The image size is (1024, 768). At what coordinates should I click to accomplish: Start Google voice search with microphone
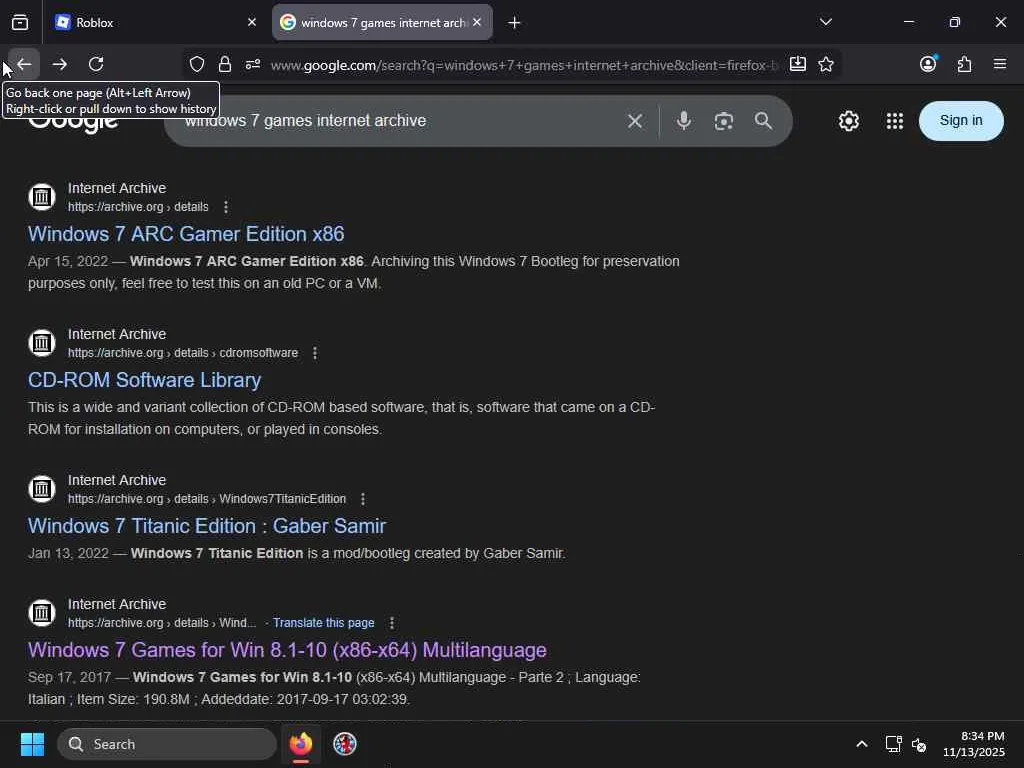coord(684,121)
